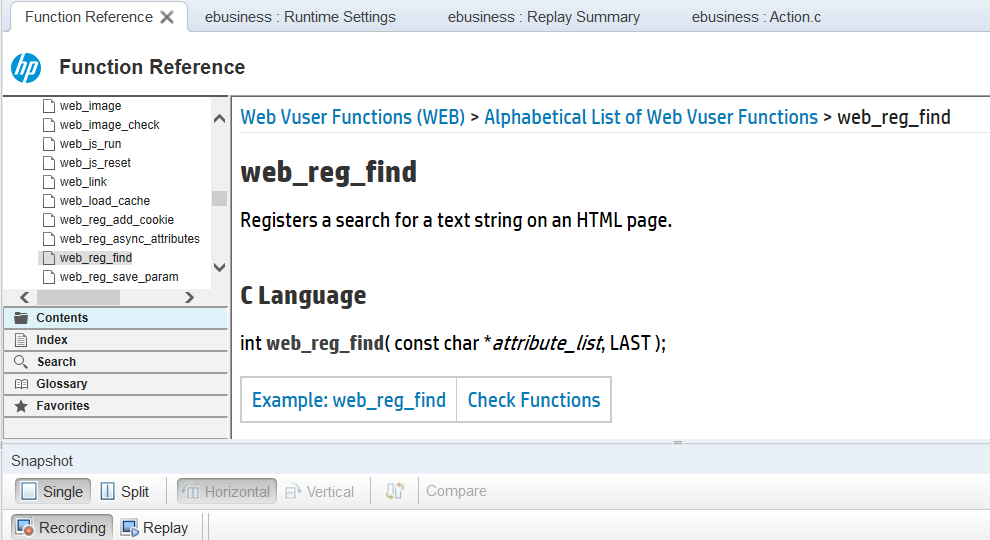Screen dimensions: 990x540
Task: Click the page icon beside web_load_cache
Action: [49, 201]
